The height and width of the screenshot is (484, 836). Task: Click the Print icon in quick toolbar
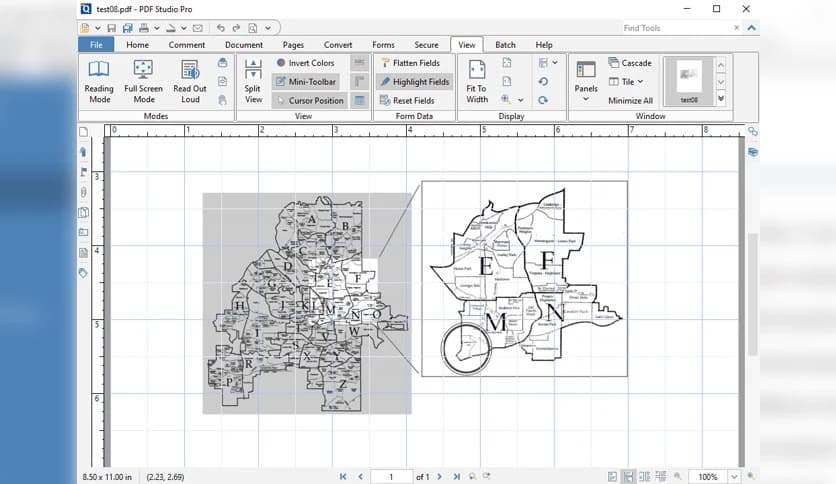(143, 28)
